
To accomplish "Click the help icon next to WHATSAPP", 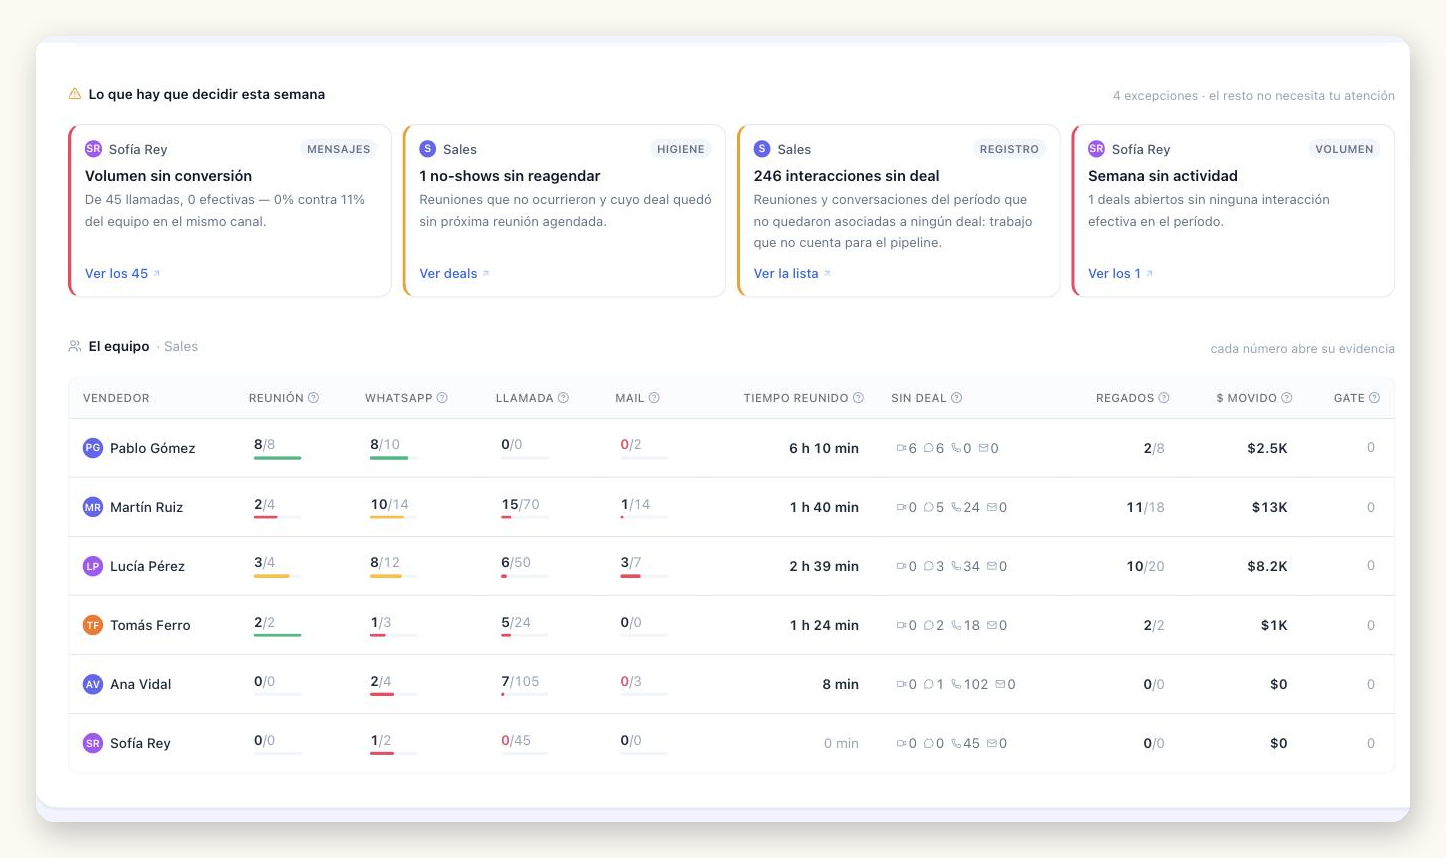I will [442, 398].
